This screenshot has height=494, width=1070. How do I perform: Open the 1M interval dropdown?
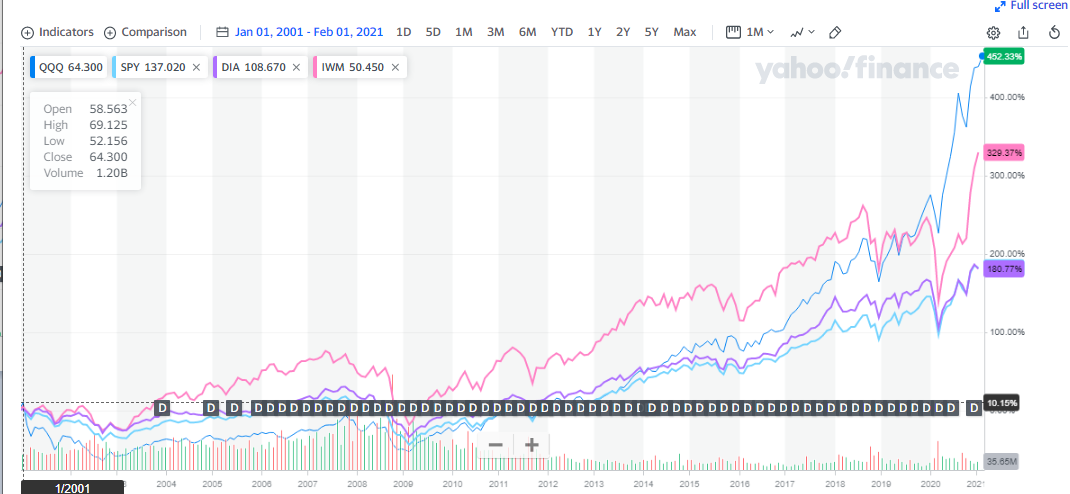[x=750, y=32]
